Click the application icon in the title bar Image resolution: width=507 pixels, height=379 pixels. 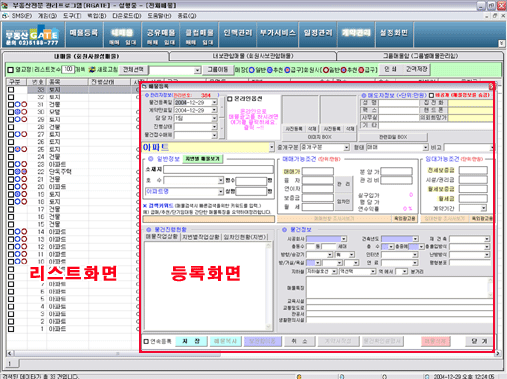pyautogui.click(x=4, y=5)
